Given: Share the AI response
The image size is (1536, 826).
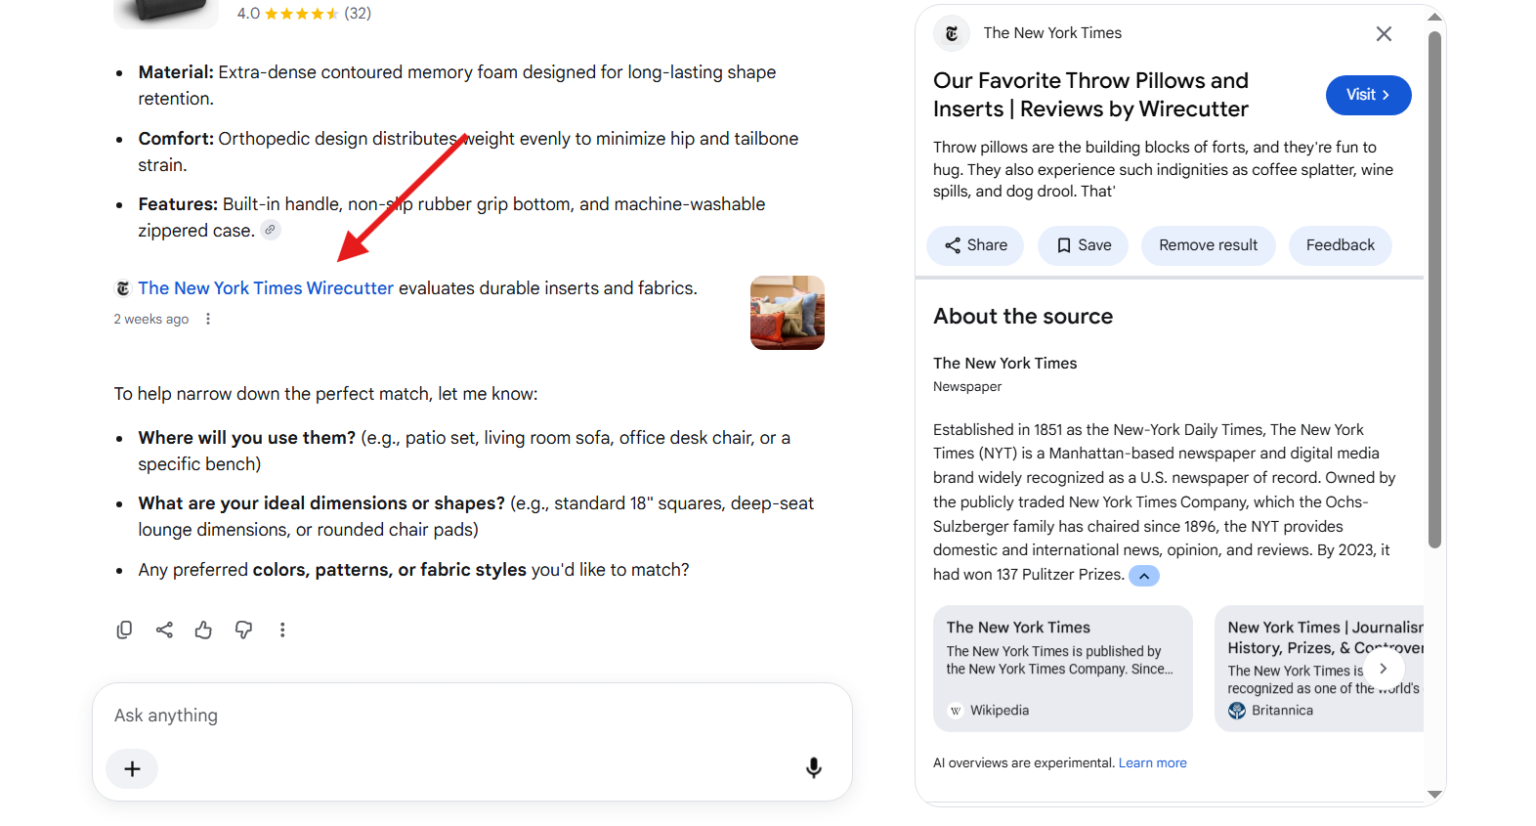Looking at the screenshot, I should coord(164,630).
